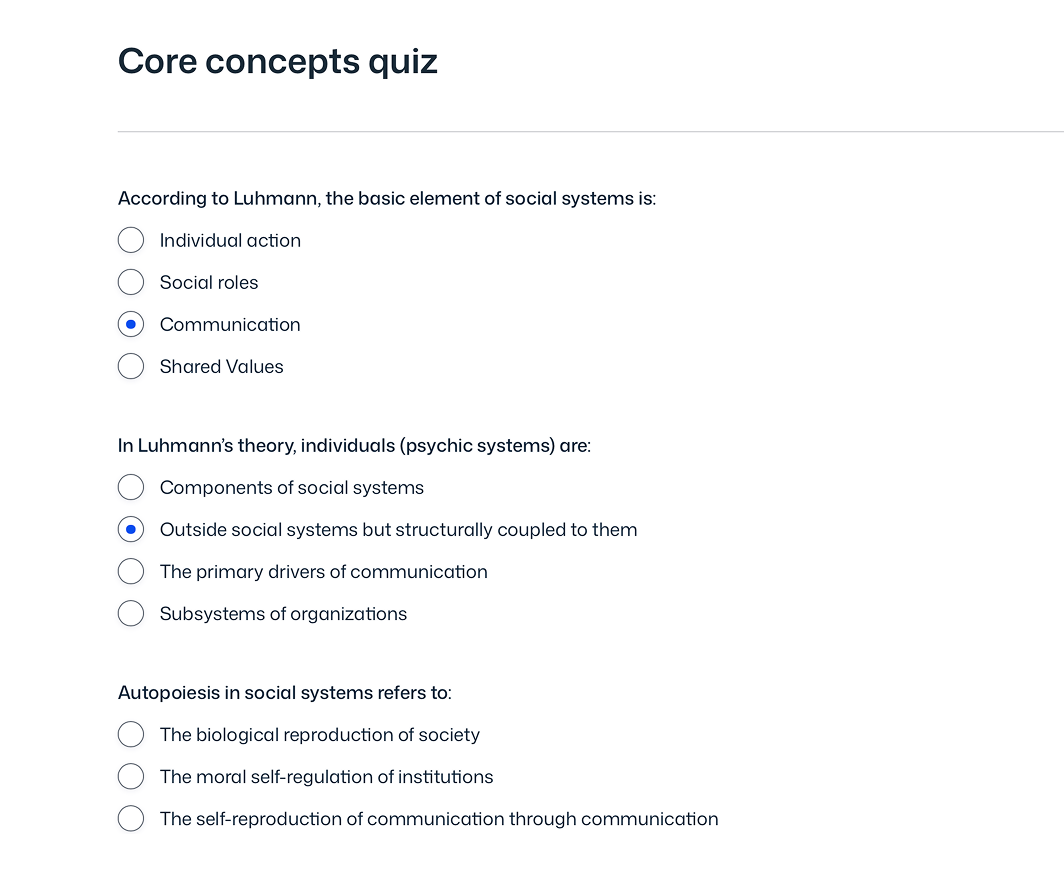This screenshot has height=875, width=1064.
Task: Click the 'Autopoiesis in social systems' question text
Action: (x=284, y=692)
